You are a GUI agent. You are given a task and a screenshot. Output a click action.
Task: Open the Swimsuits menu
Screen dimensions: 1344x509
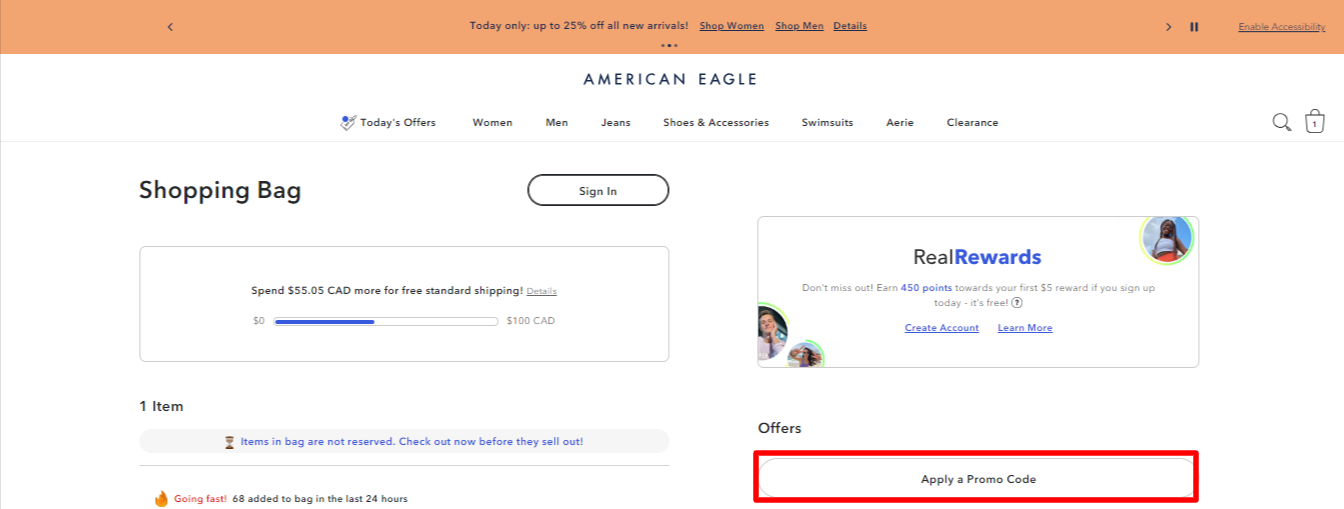pos(827,123)
